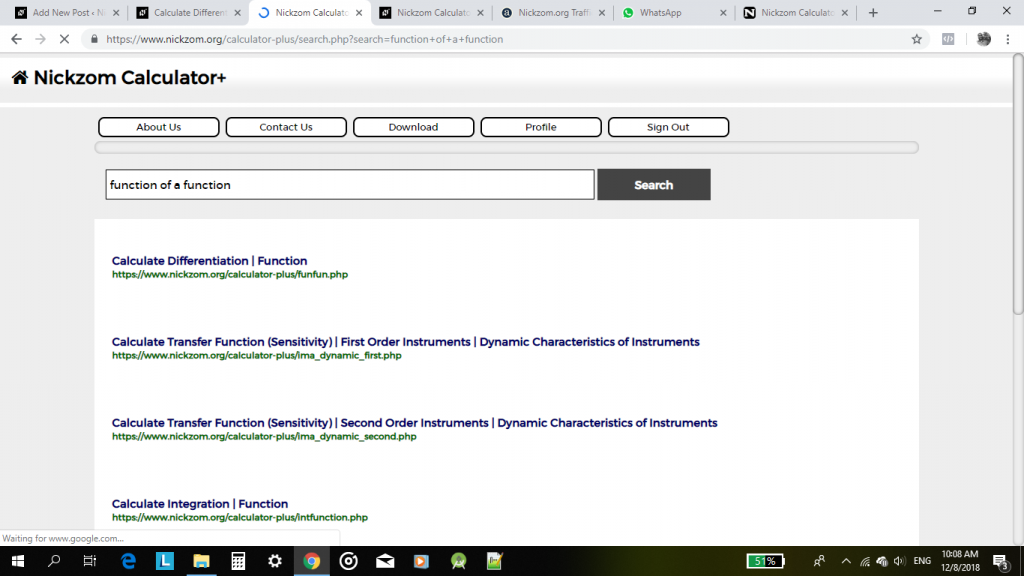Click the Download button

[413, 127]
